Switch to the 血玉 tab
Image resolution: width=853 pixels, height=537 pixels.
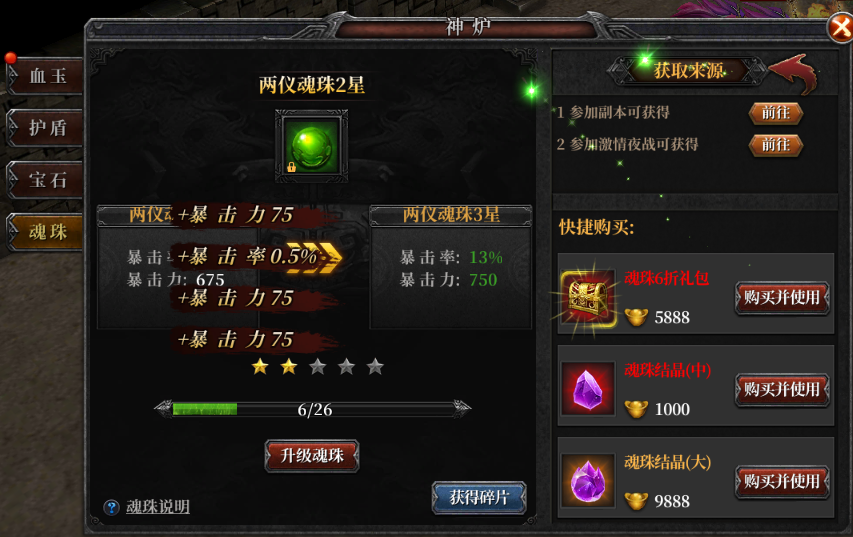pos(45,76)
